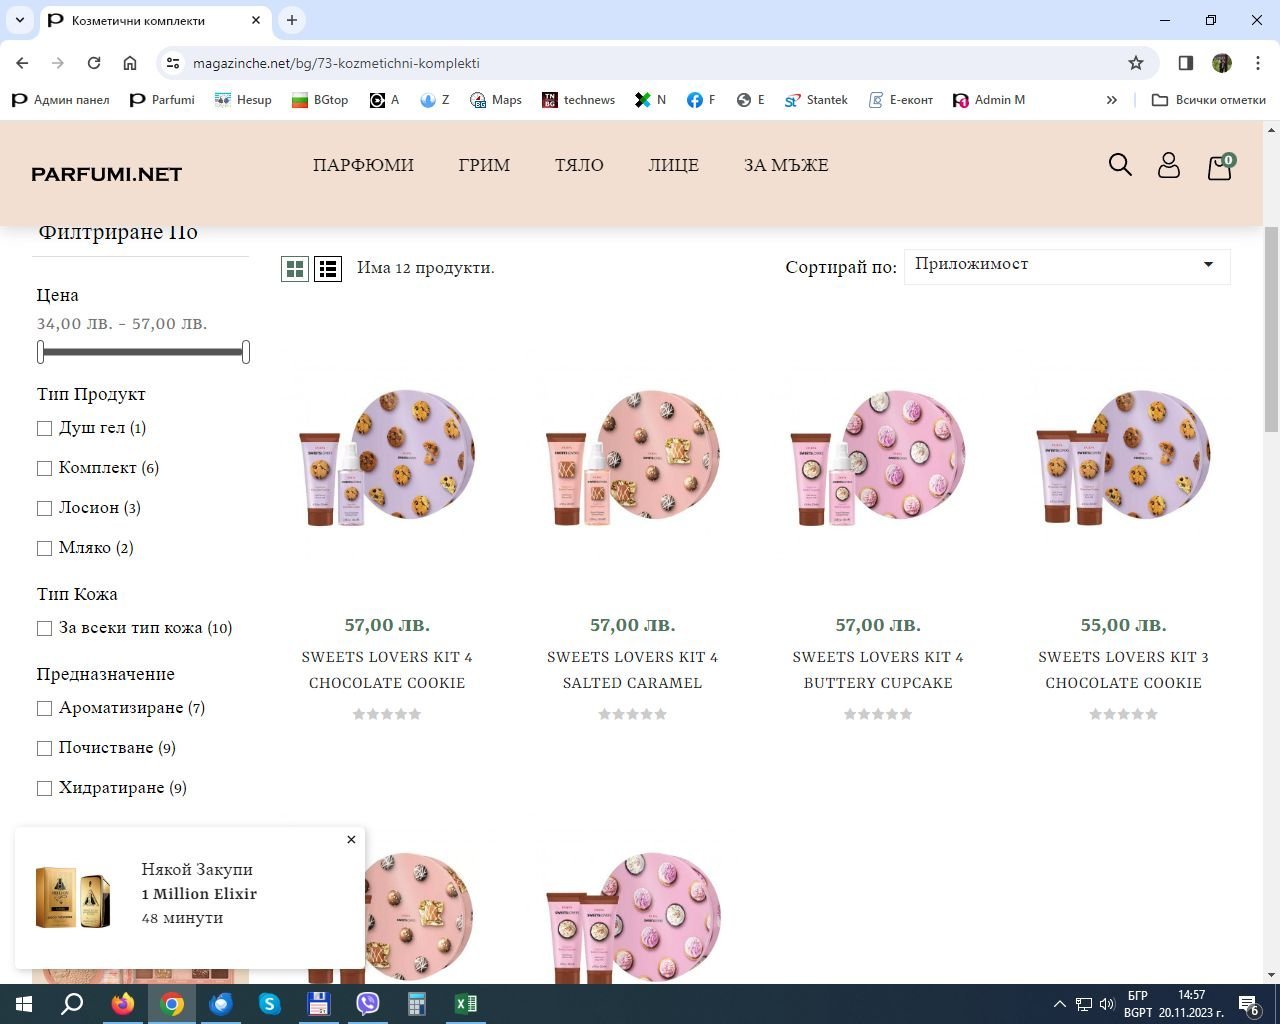Switch to list view of products
Image resolution: width=1280 pixels, height=1024 pixels.
point(328,268)
